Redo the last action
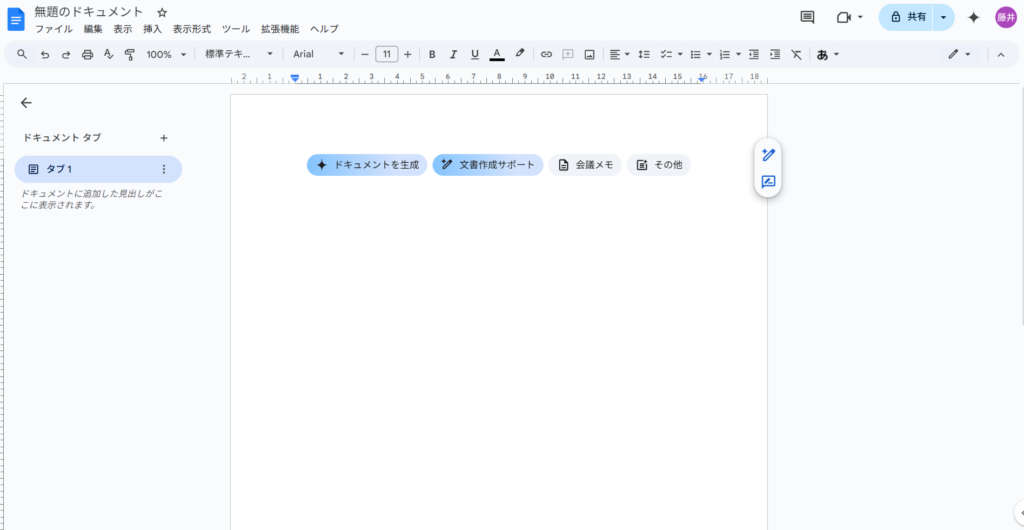Image resolution: width=1024 pixels, height=530 pixels. click(x=66, y=54)
